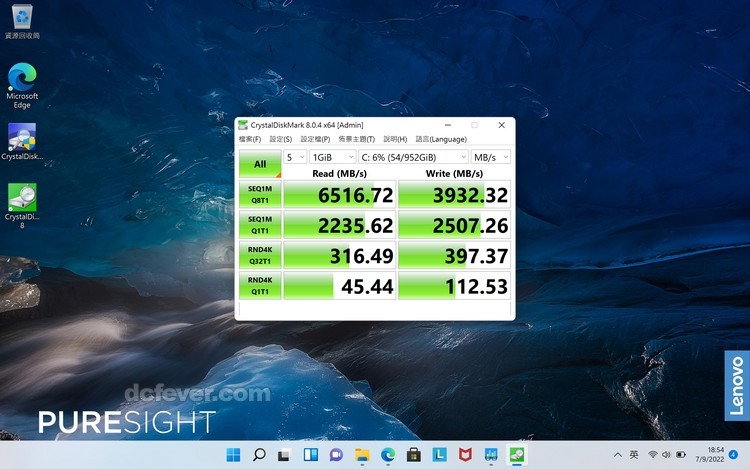Viewport: 750px width, 469px height.
Task: Open the Lenovo L app on taskbar
Action: tap(440, 455)
